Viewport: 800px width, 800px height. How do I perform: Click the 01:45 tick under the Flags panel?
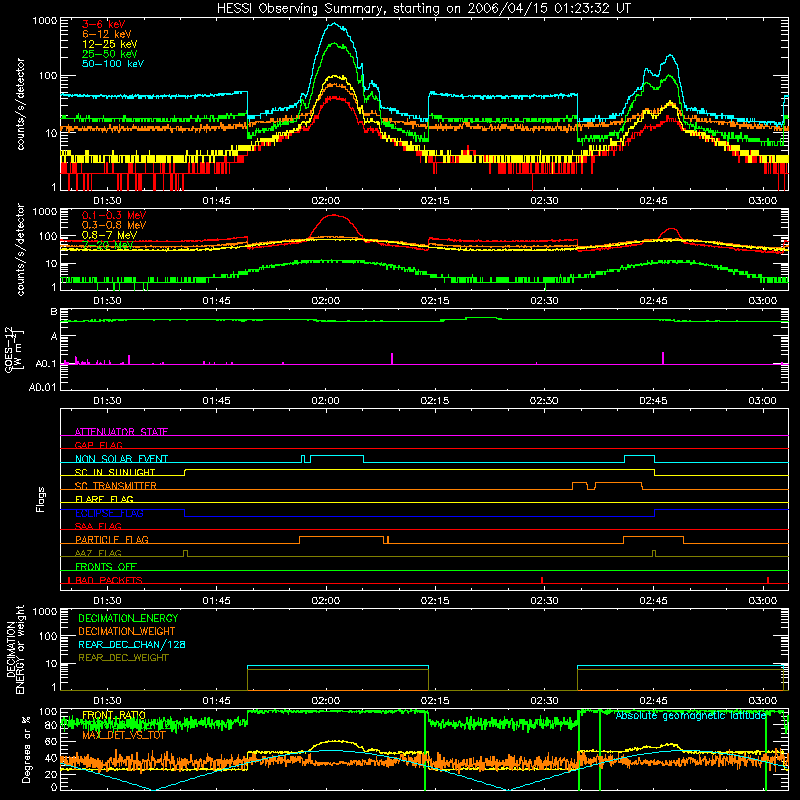(x=216, y=601)
